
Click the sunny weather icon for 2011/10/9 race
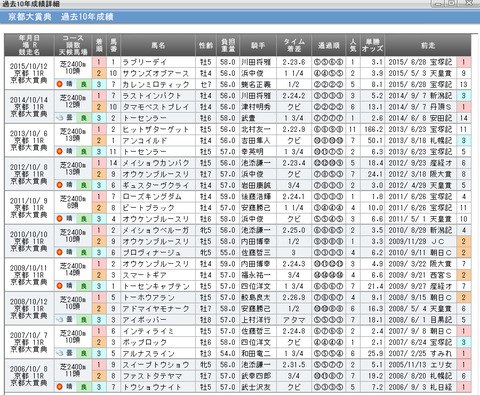click(x=60, y=219)
